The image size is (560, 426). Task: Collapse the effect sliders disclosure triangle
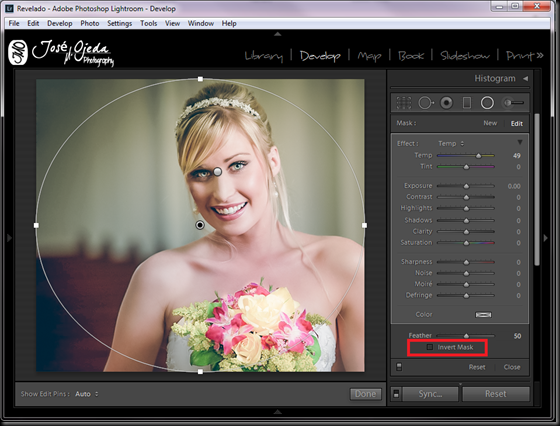(520, 142)
